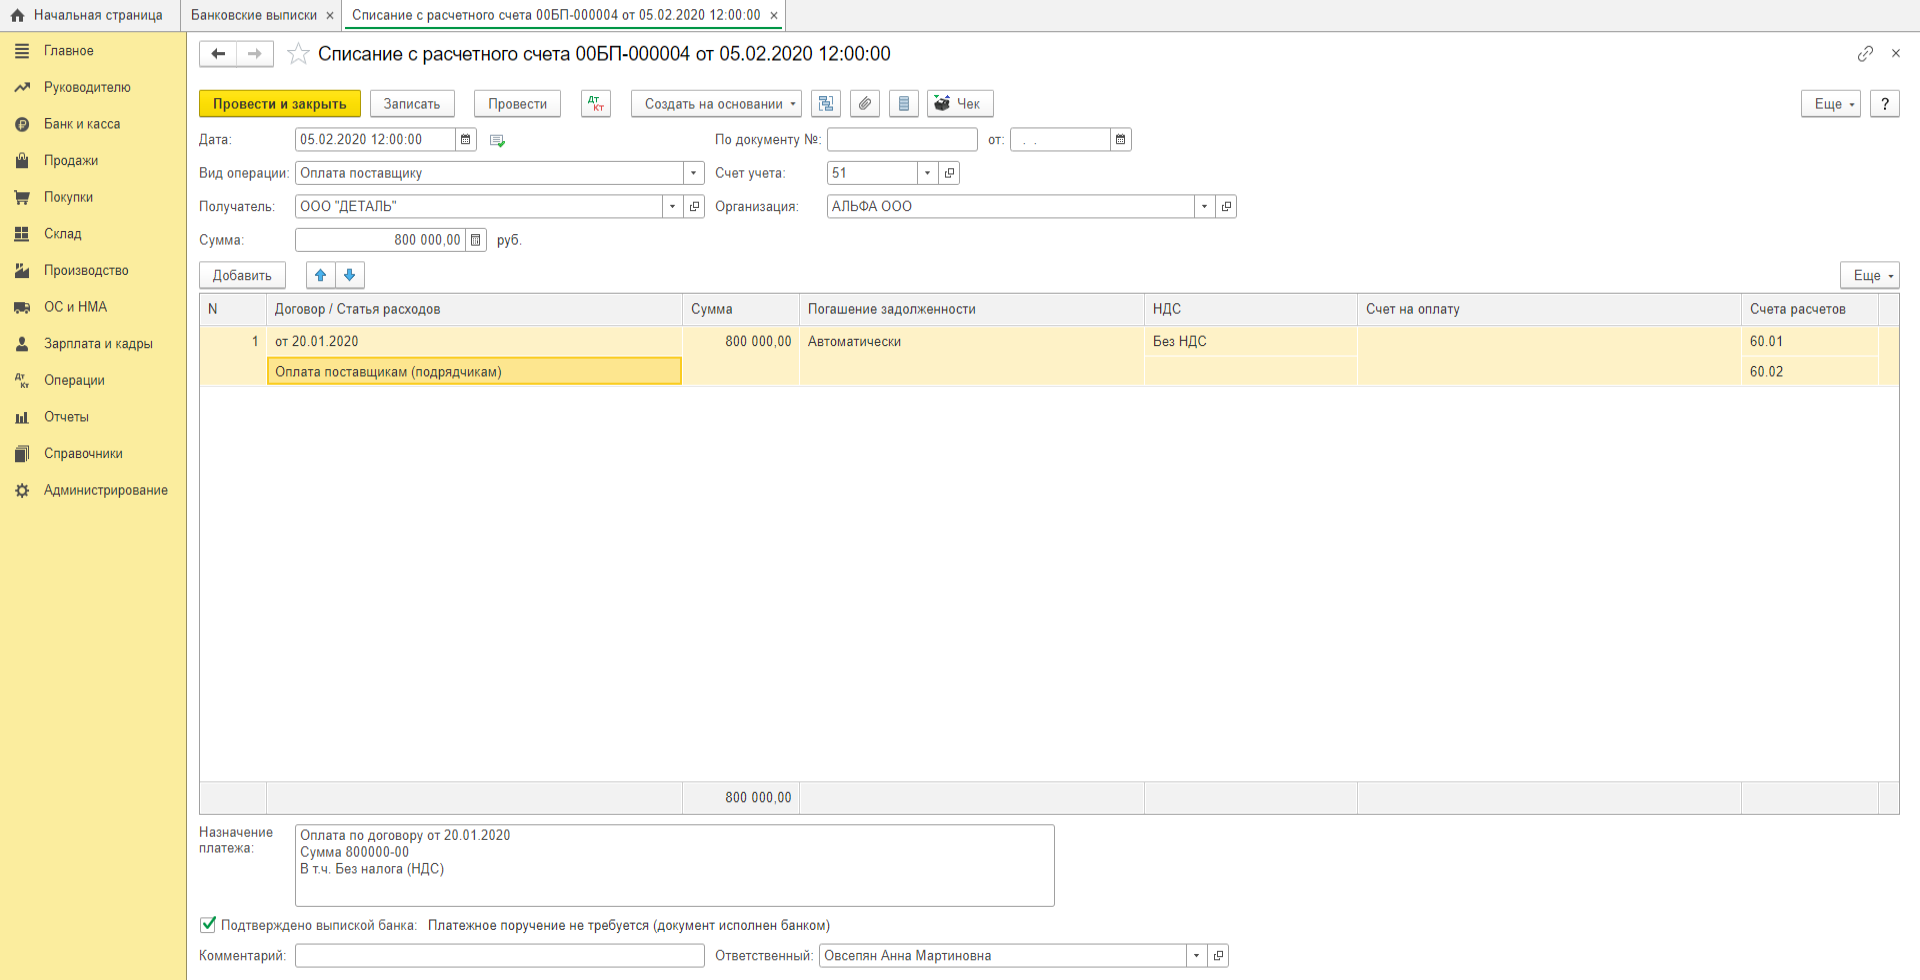
Task: Show Дт/Кт postings for this document
Action: 596,104
